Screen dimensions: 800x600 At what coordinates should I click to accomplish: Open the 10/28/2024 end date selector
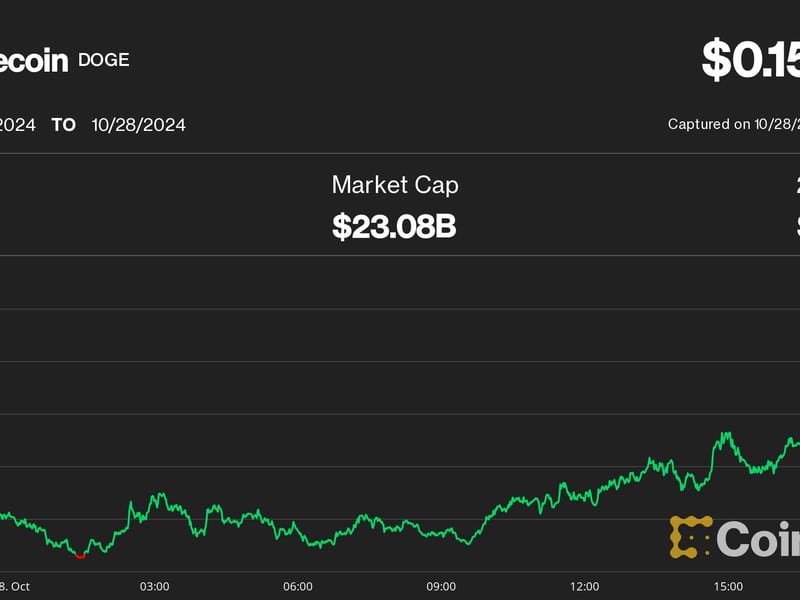tap(139, 125)
